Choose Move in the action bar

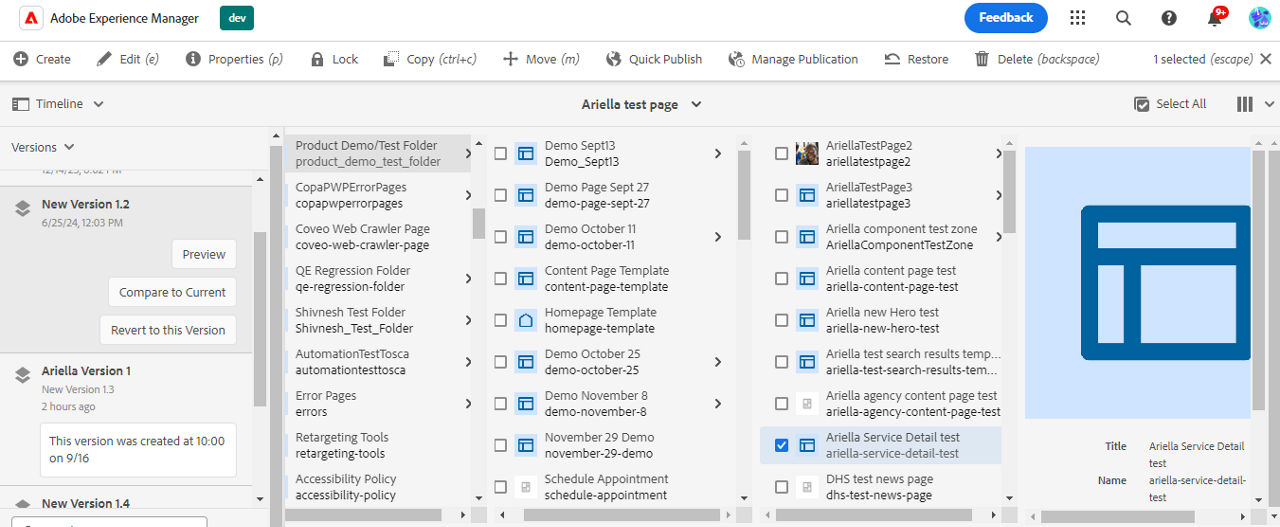541,59
